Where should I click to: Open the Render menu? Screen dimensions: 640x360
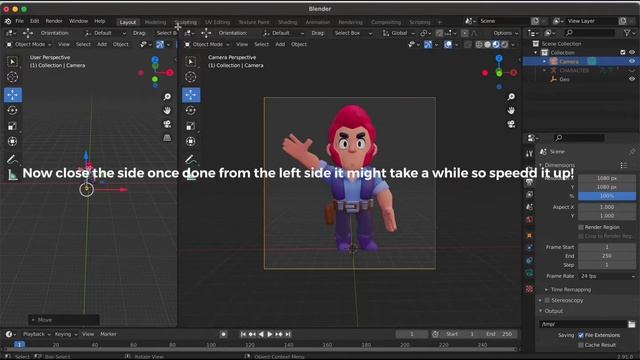54,21
